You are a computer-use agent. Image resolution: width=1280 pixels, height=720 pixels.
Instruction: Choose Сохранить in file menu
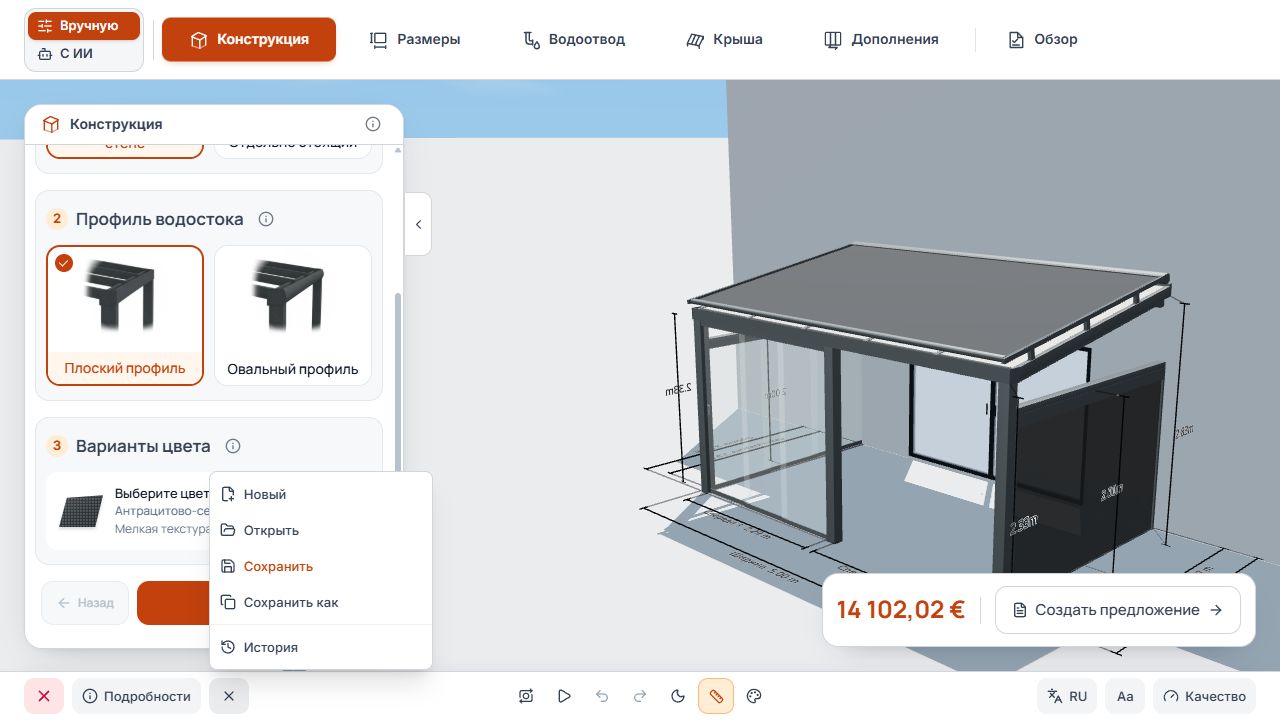321,566
